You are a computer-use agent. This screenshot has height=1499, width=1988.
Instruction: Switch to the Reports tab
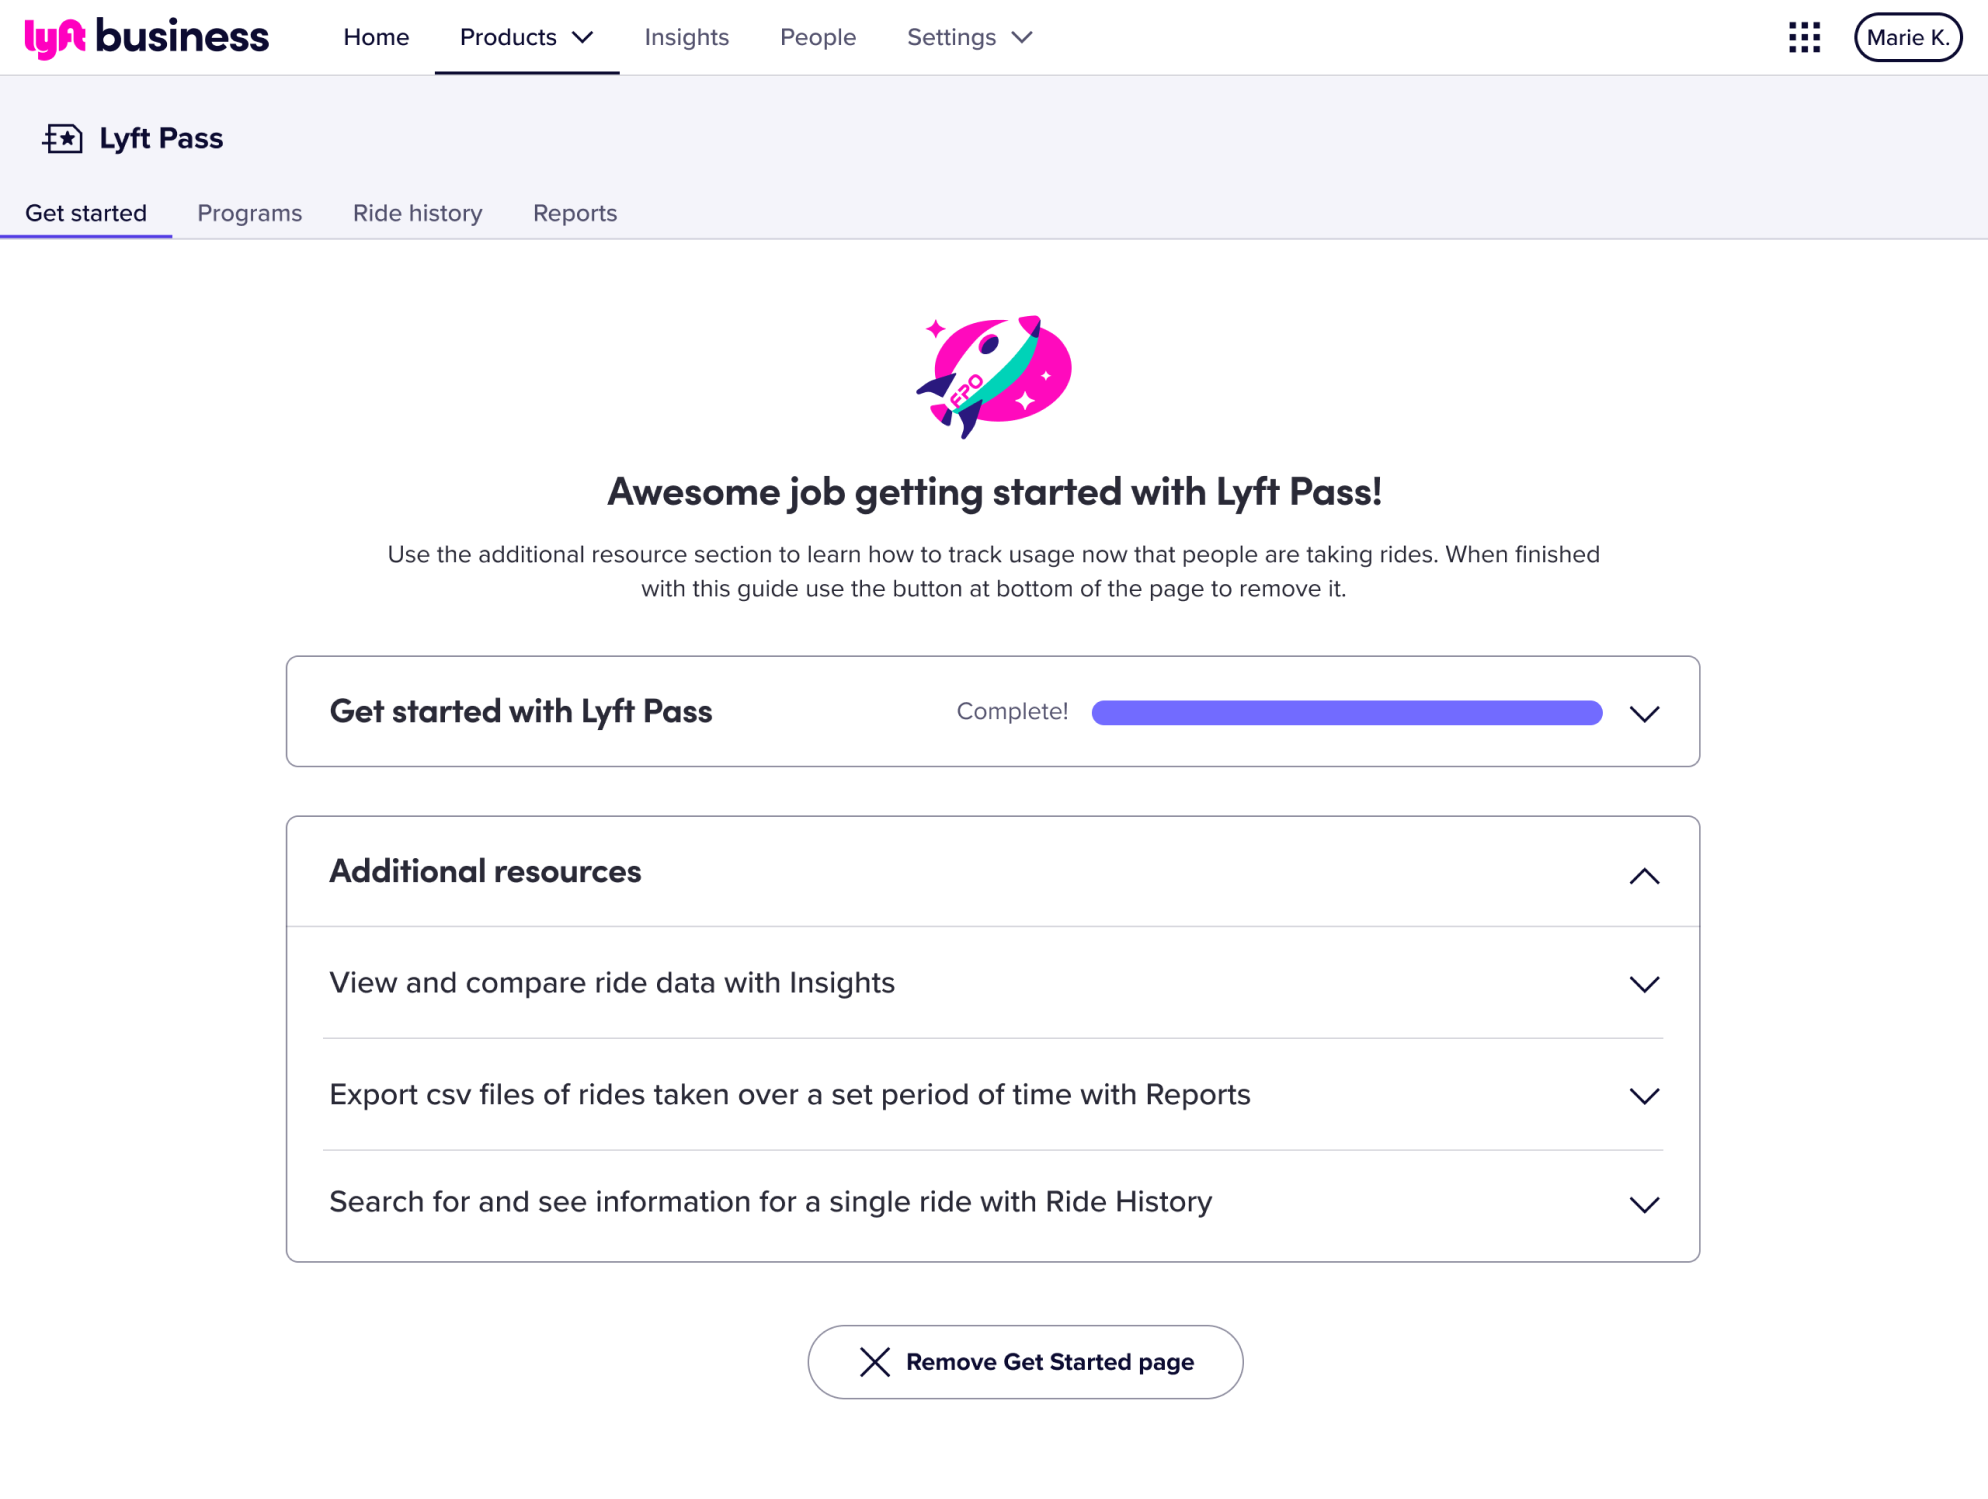574,213
